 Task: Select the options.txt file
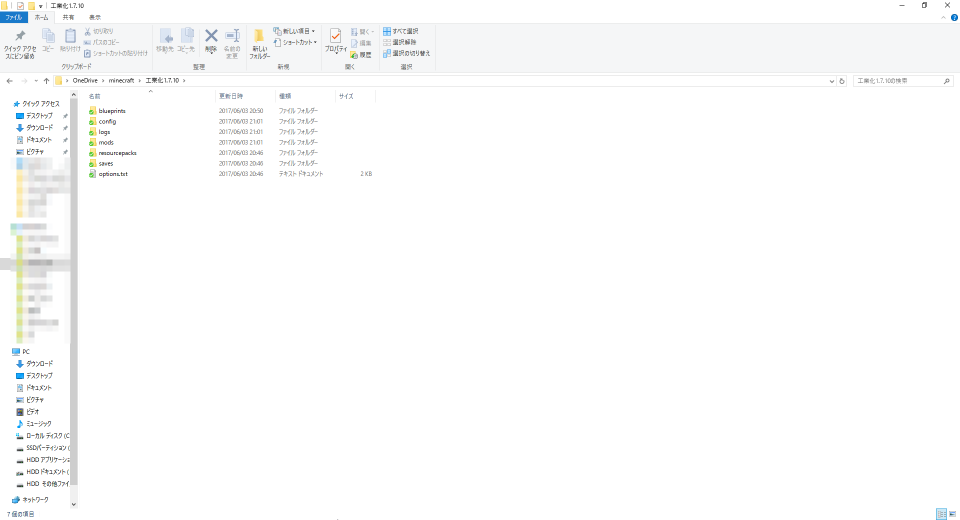tap(113, 173)
